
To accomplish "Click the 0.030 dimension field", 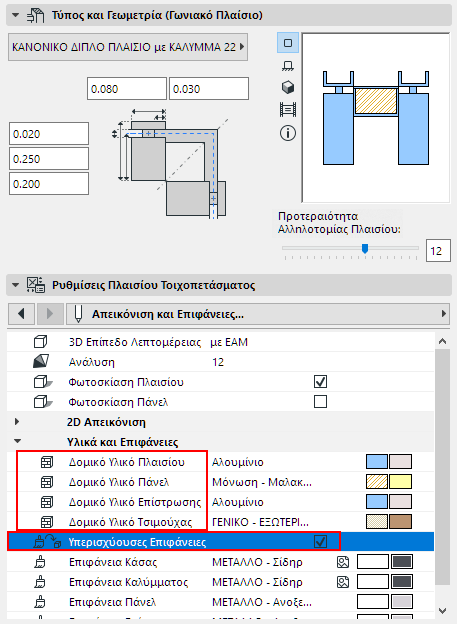I will [x=209, y=89].
